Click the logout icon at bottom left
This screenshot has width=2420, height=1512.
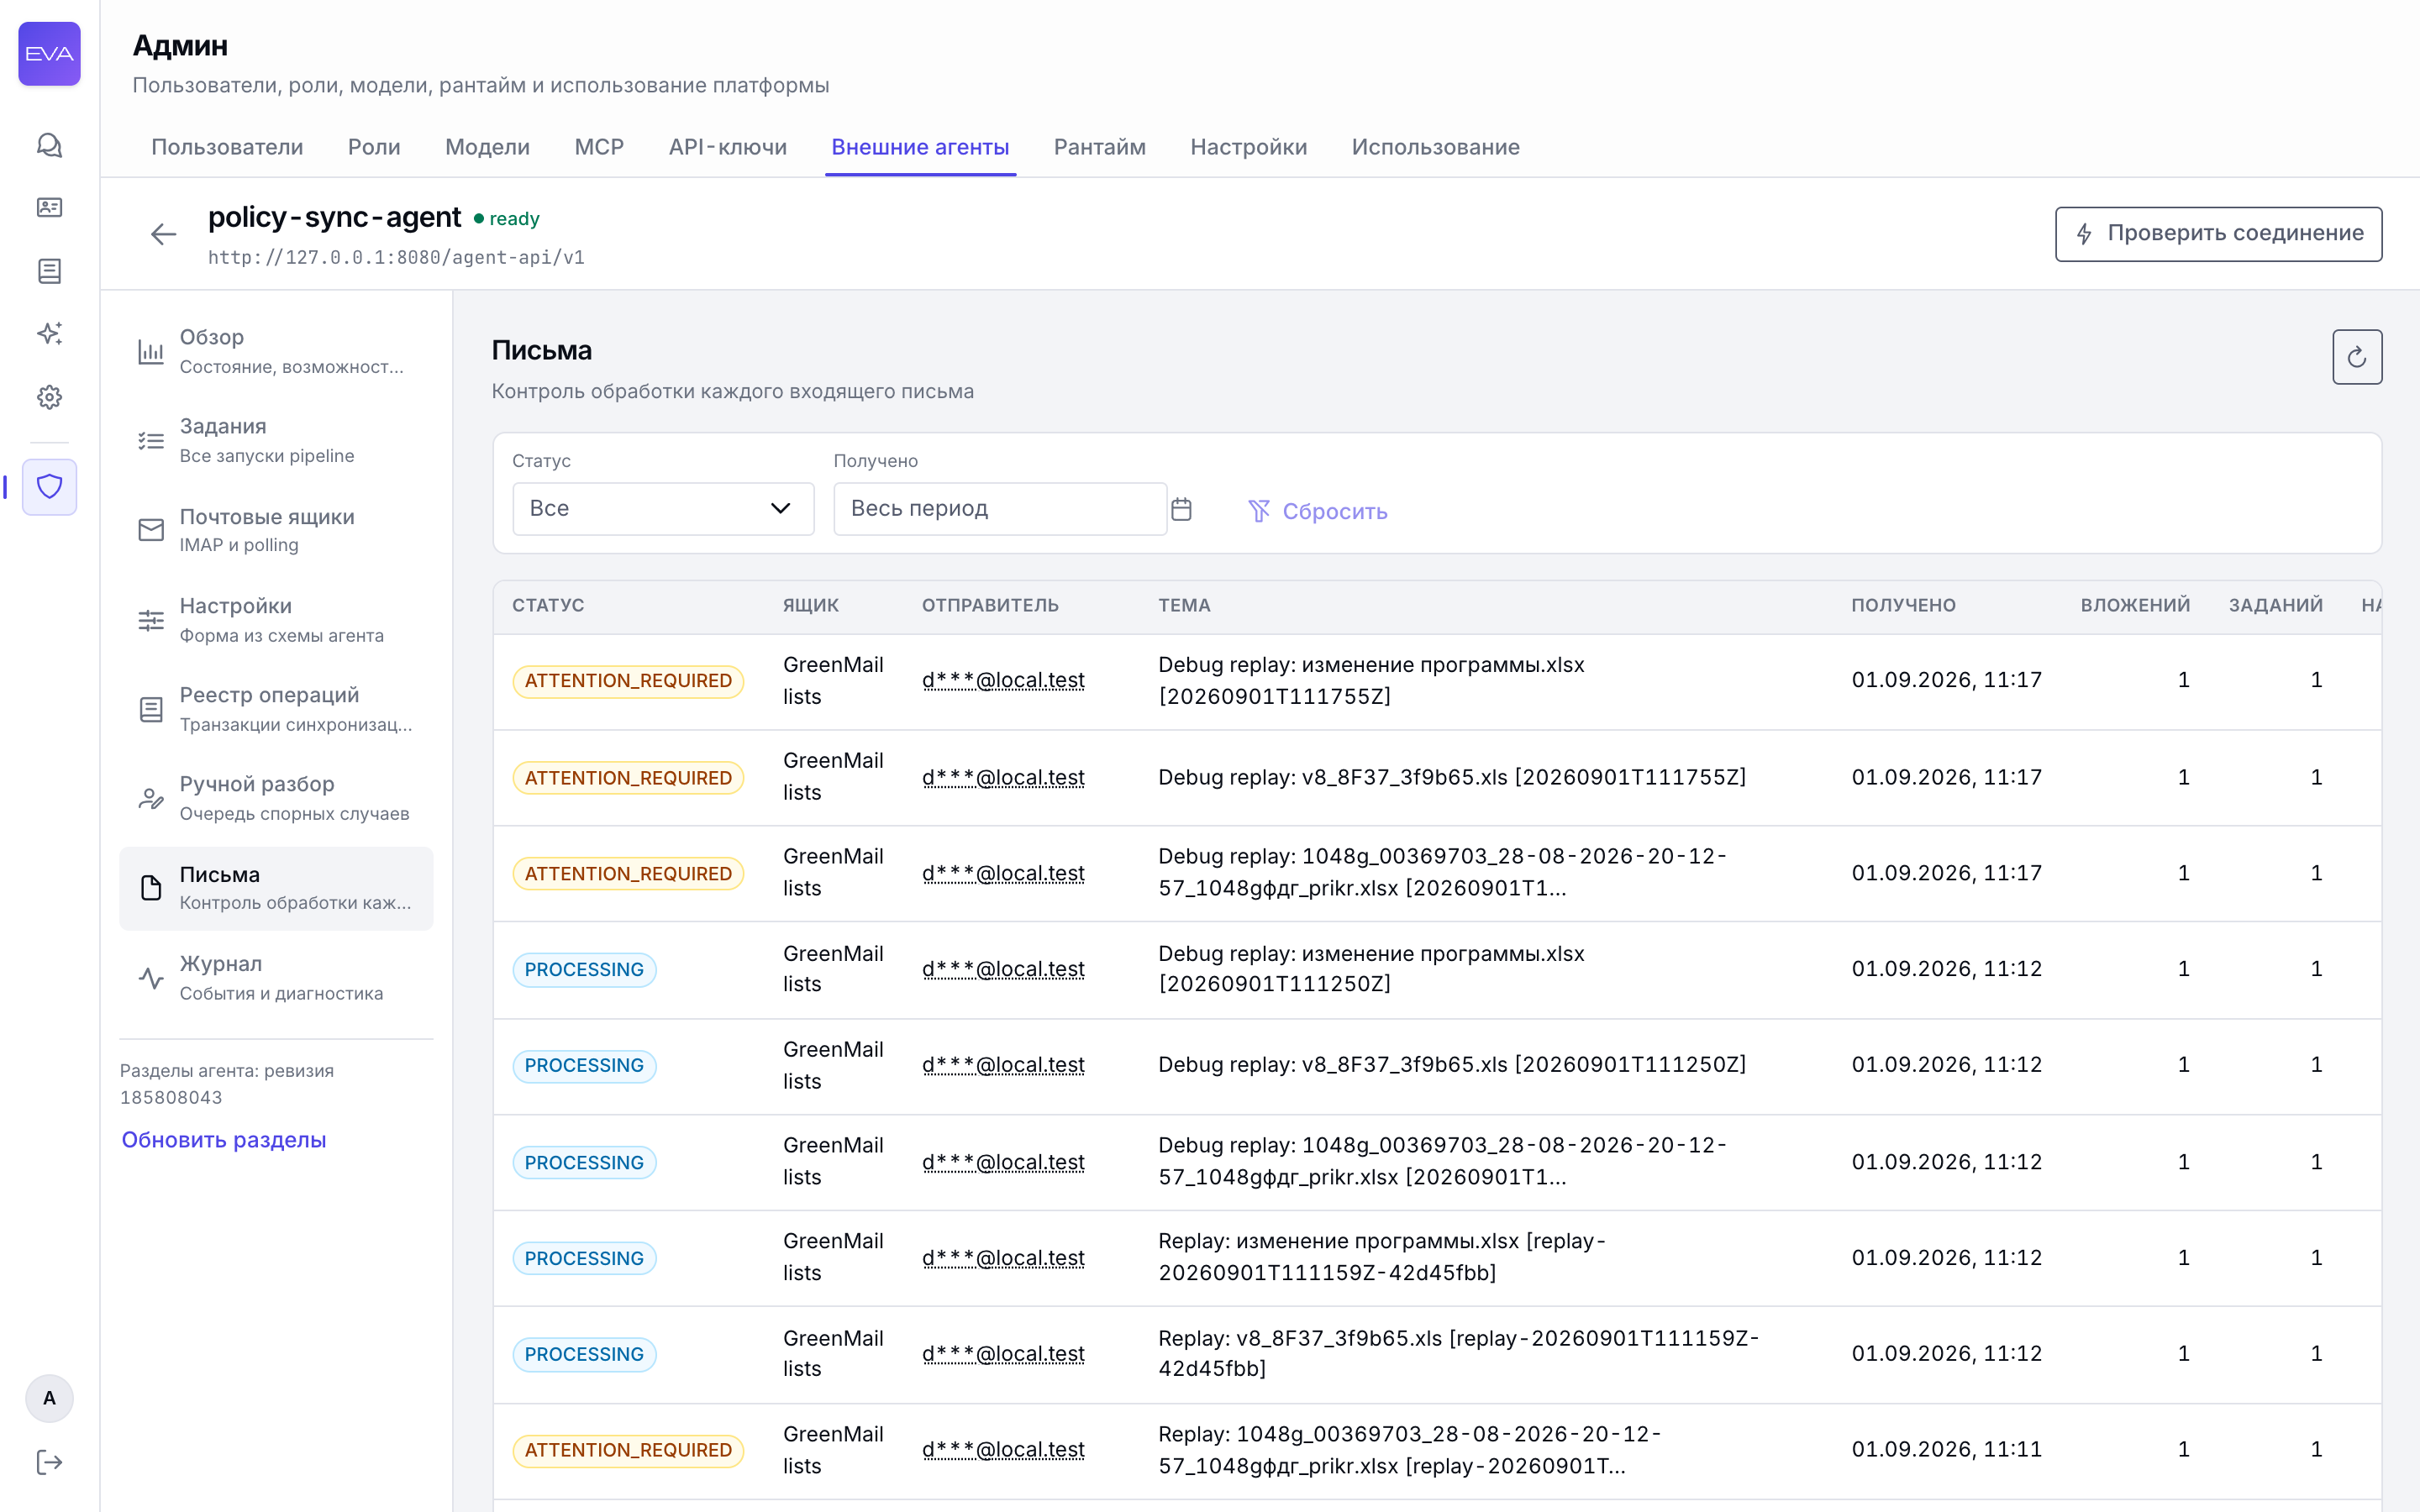tap(49, 1462)
